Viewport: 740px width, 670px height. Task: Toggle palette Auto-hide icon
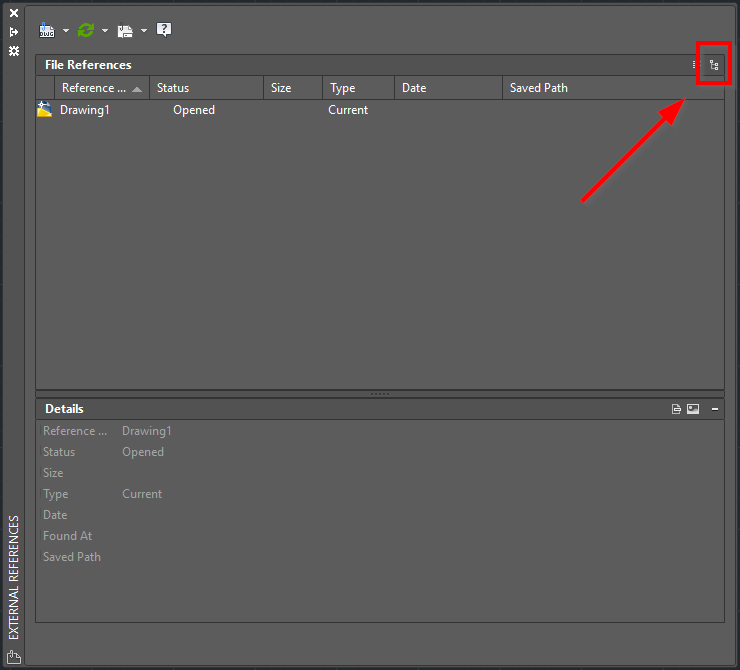click(x=14, y=32)
